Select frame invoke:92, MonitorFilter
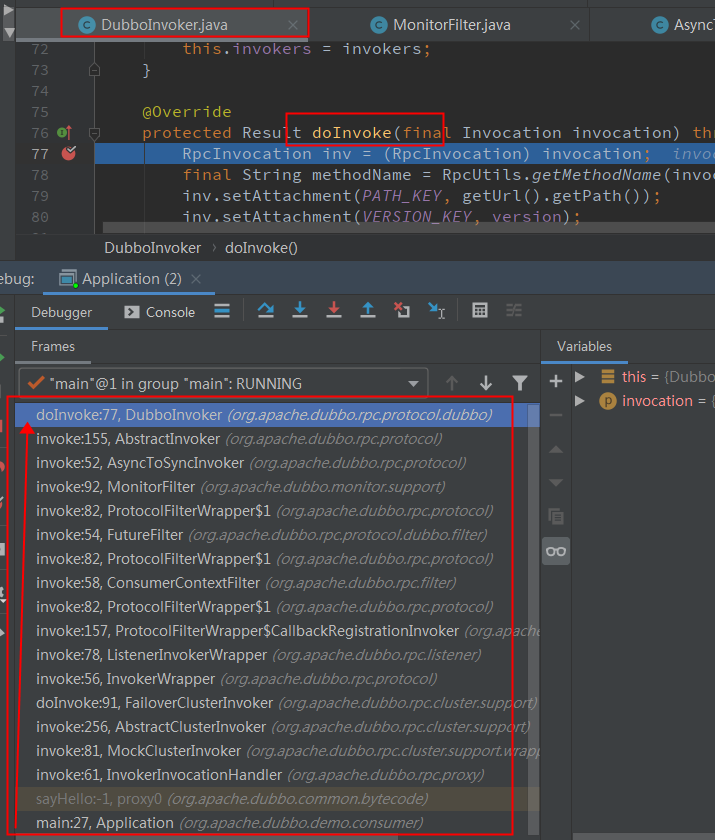This screenshot has width=715, height=840. [271, 487]
